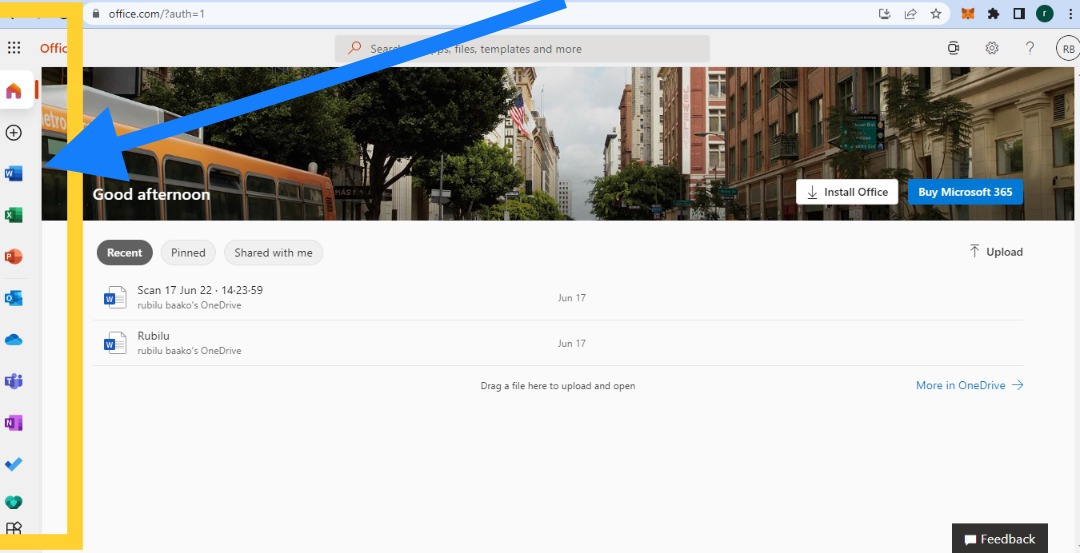Open the Rubilu Word document

tap(558, 343)
